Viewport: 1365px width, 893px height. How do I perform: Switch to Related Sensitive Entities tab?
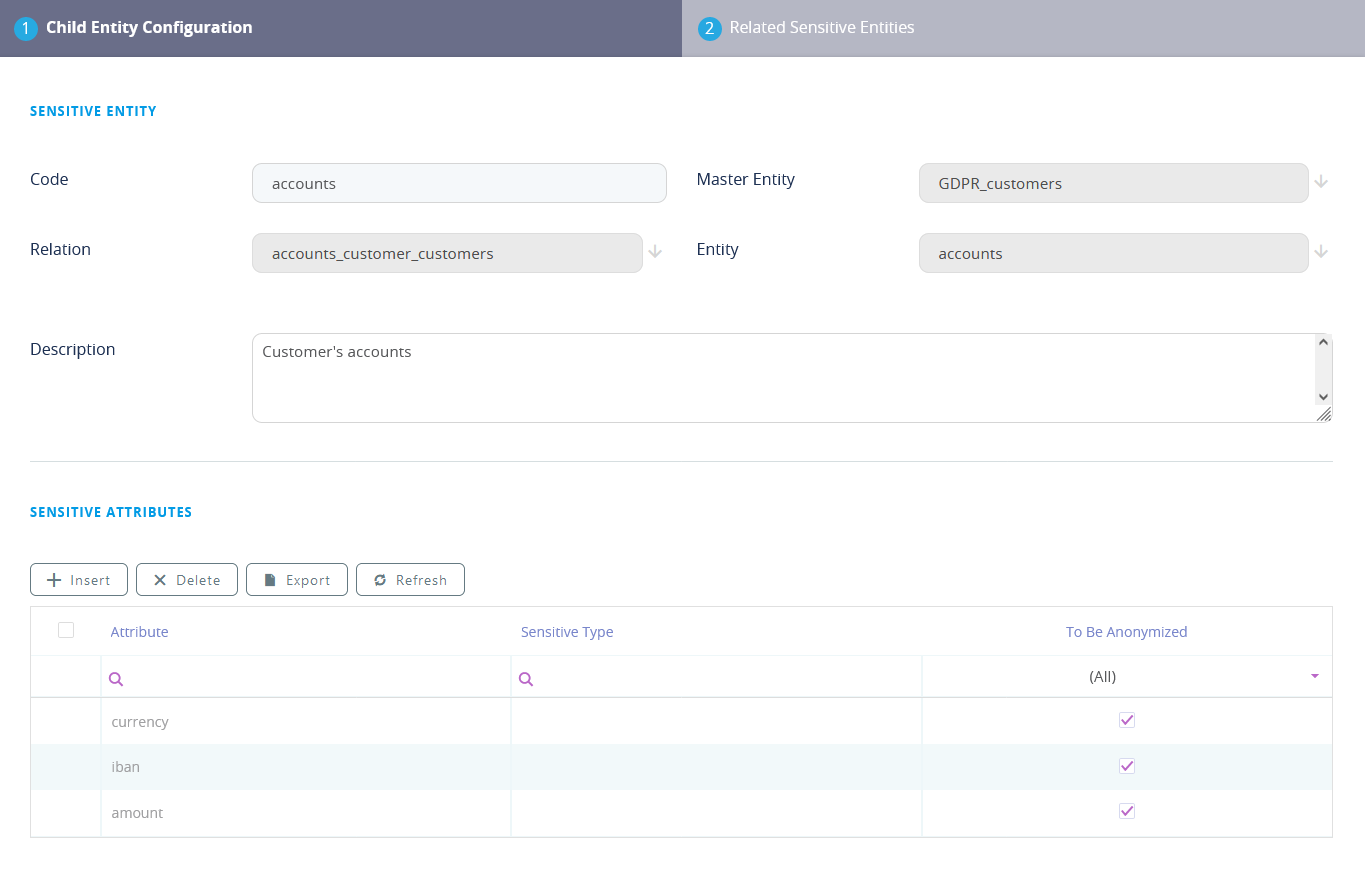pyautogui.click(x=821, y=28)
